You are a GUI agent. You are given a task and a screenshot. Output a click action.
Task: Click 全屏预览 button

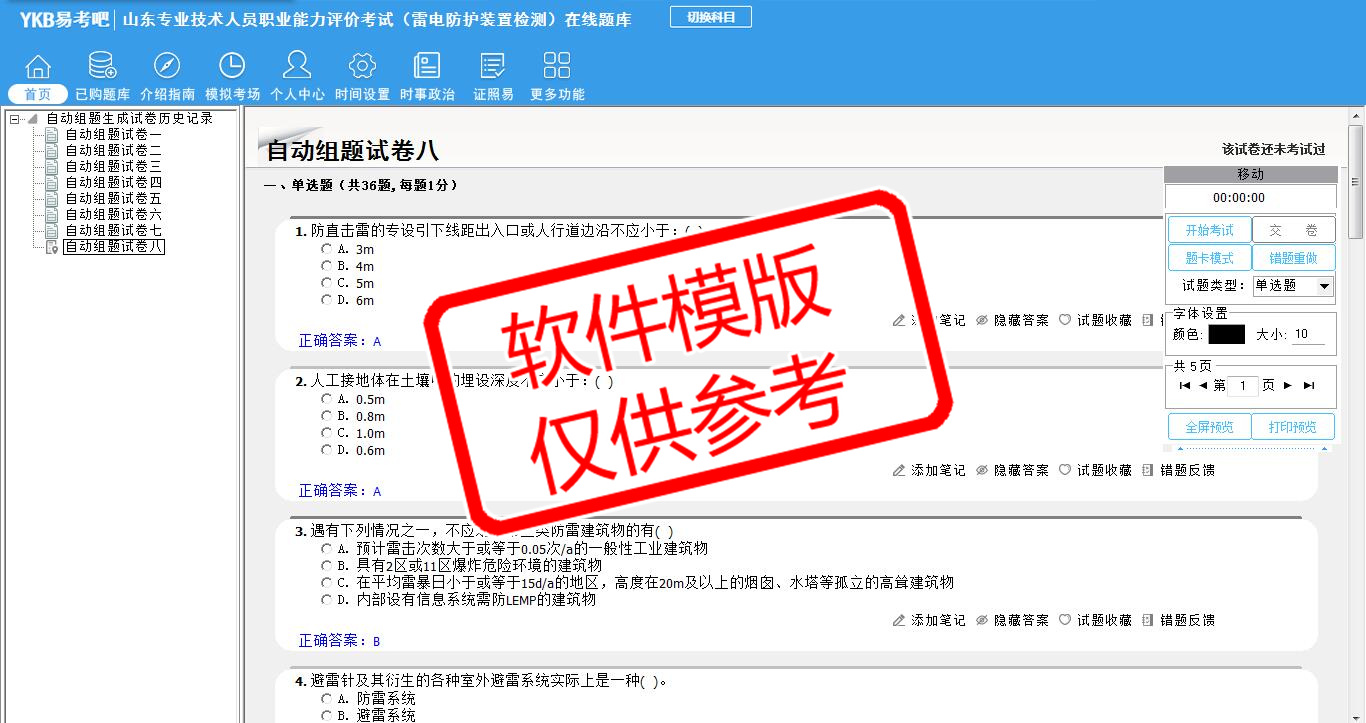pos(1210,427)
